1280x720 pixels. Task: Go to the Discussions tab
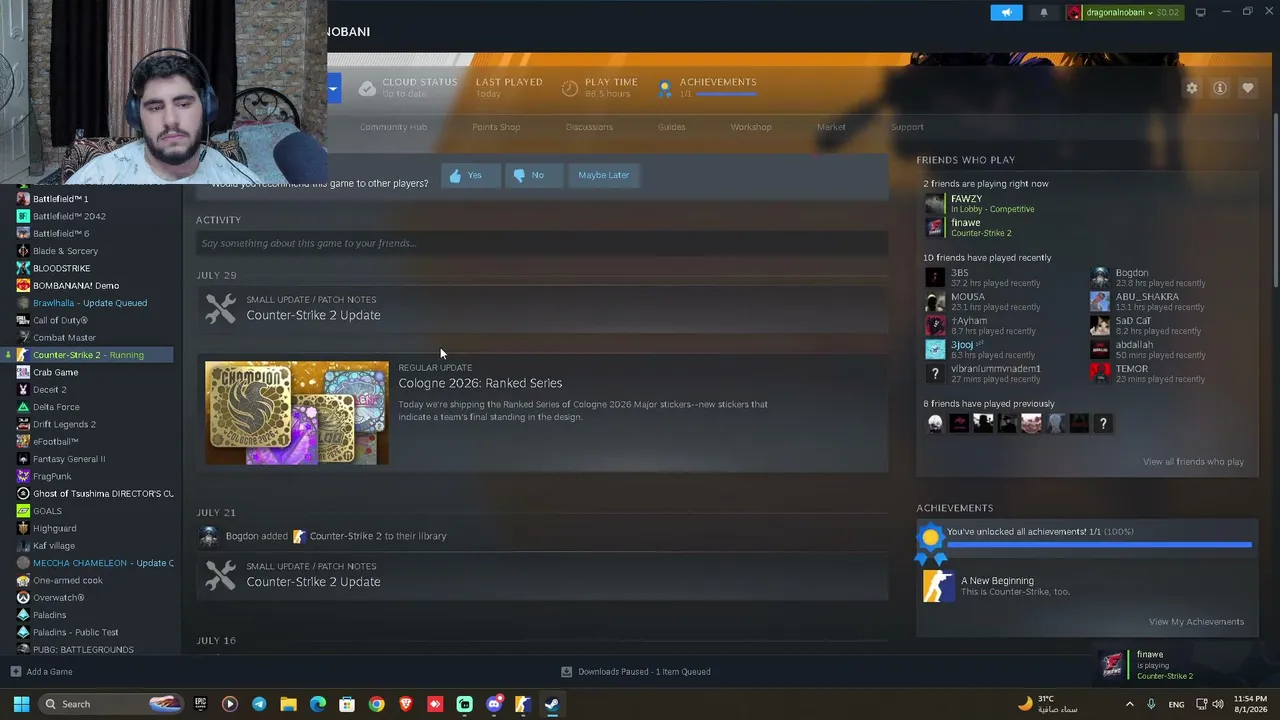(x=589, y=127)
